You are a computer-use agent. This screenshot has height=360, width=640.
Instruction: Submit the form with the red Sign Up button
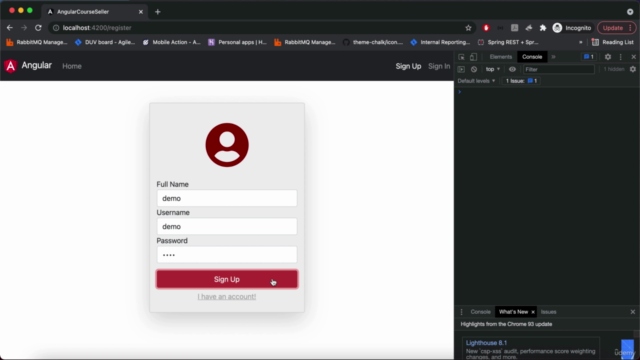coord(227,279)
